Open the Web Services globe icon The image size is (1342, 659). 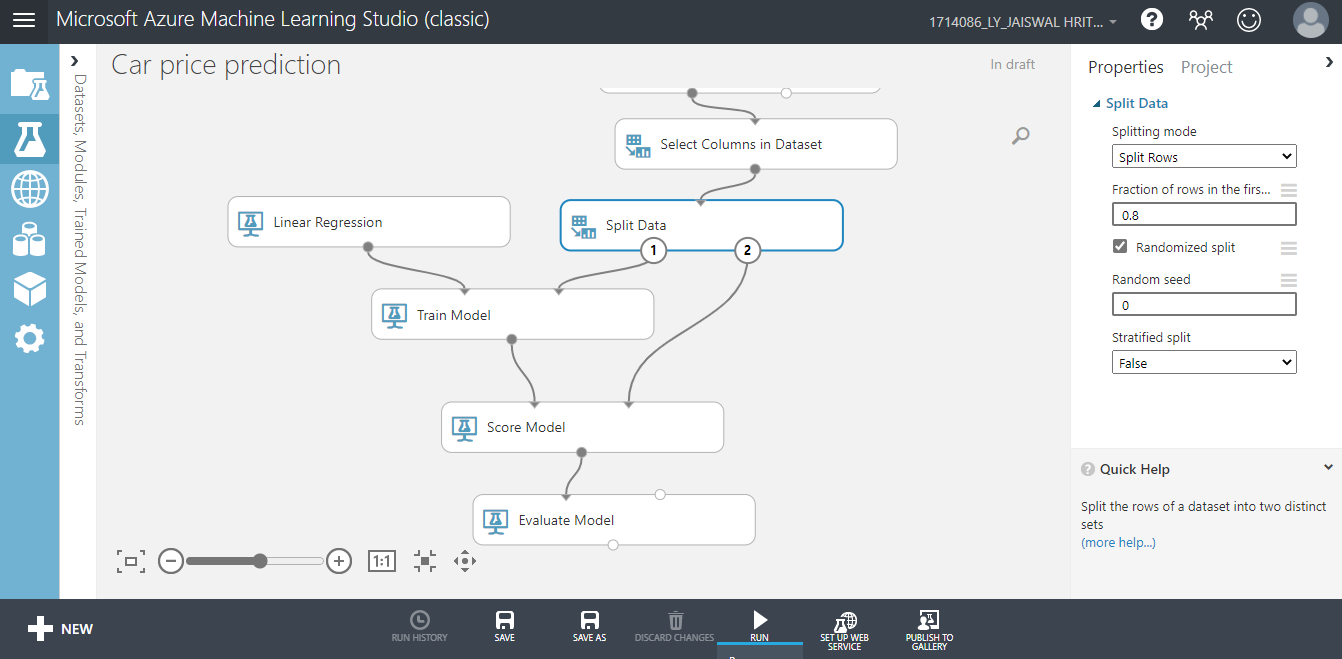29,188
